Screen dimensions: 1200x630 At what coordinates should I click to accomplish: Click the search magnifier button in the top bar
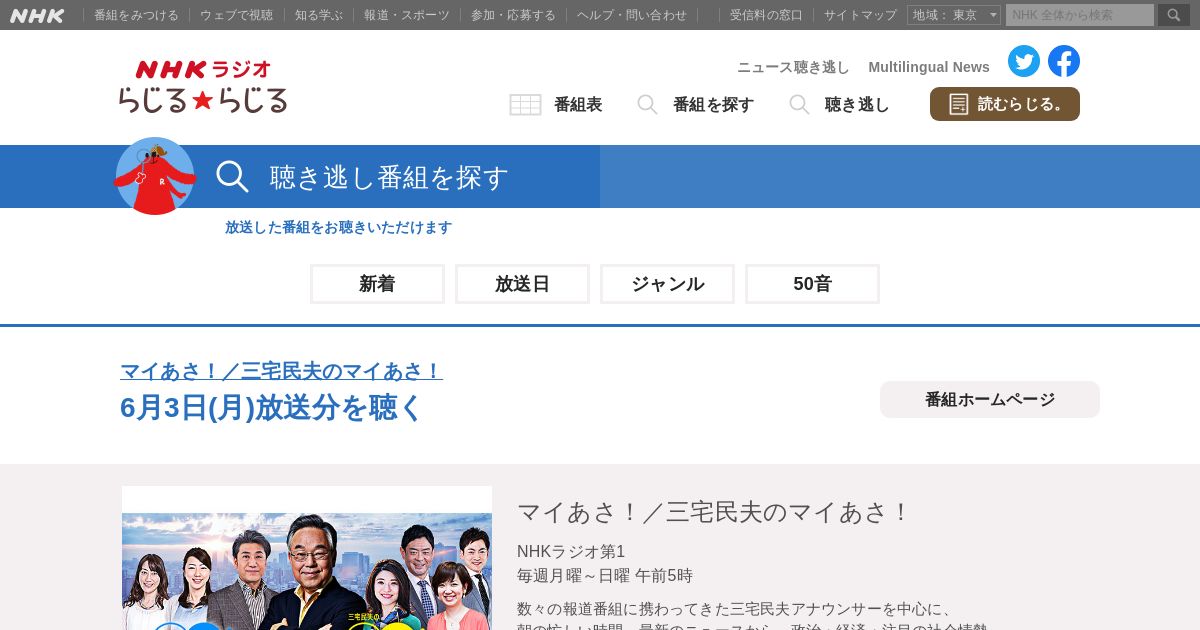coord(1174,15)
